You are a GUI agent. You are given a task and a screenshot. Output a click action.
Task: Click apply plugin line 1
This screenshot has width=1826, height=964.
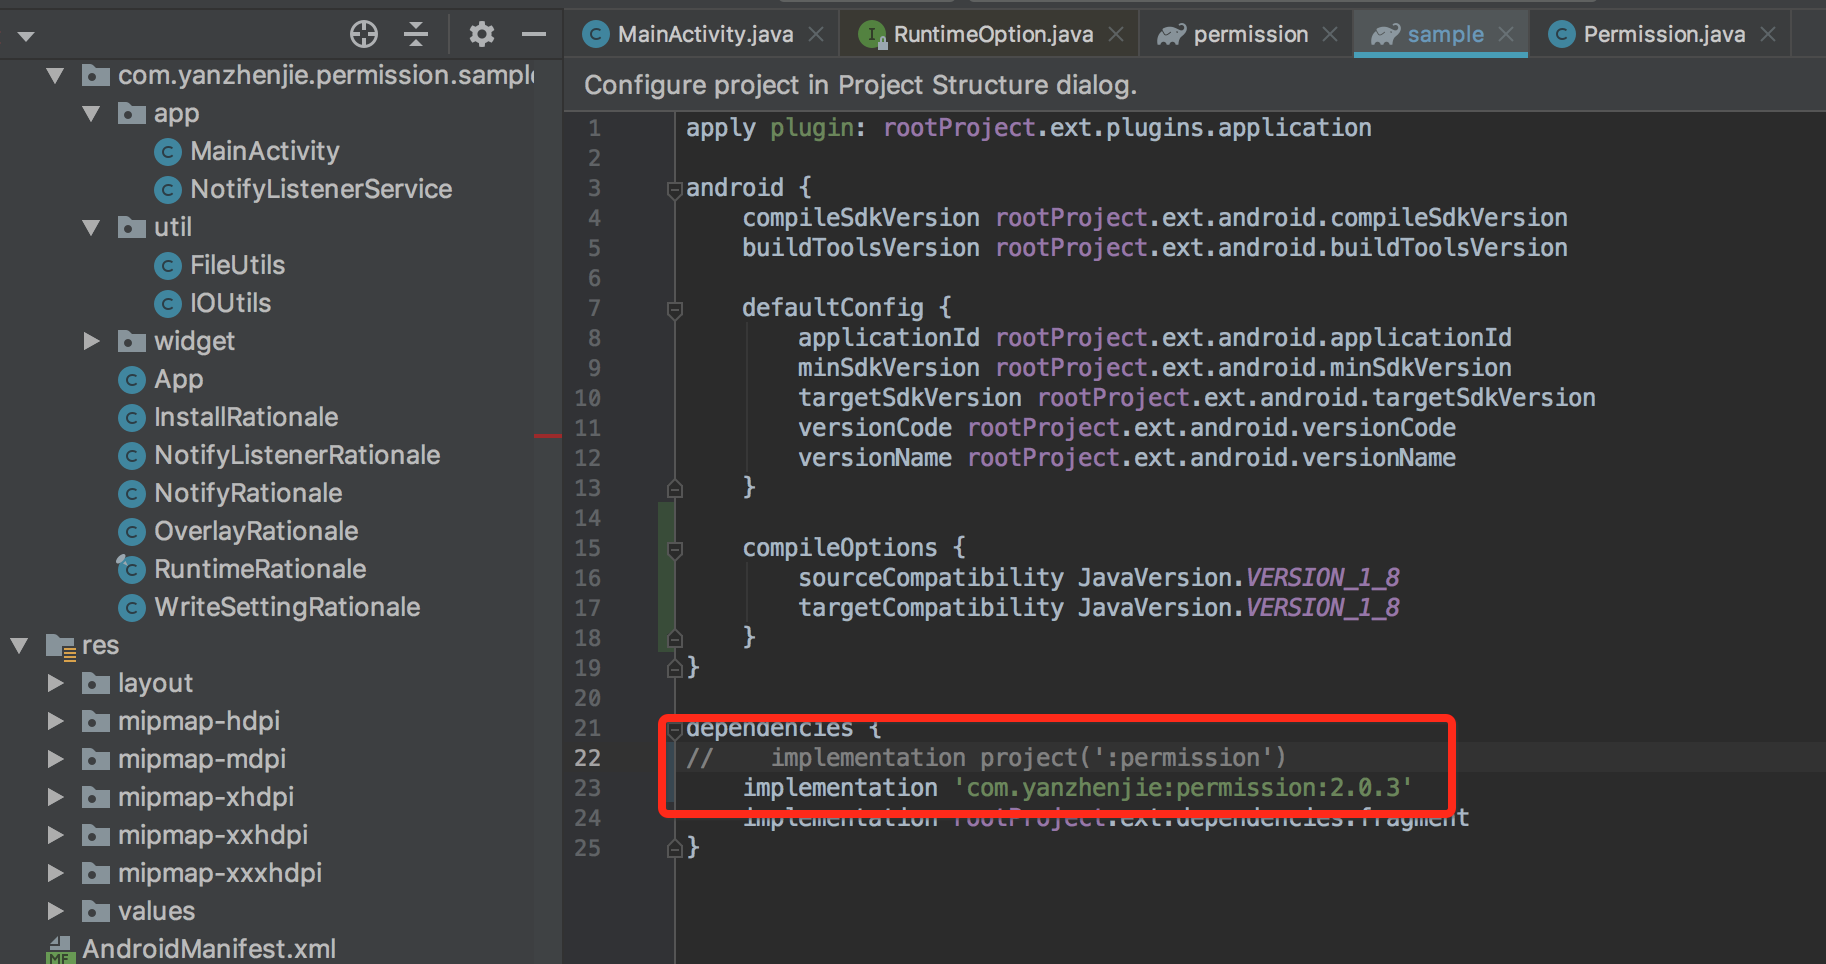click(x=1028, y=128)
